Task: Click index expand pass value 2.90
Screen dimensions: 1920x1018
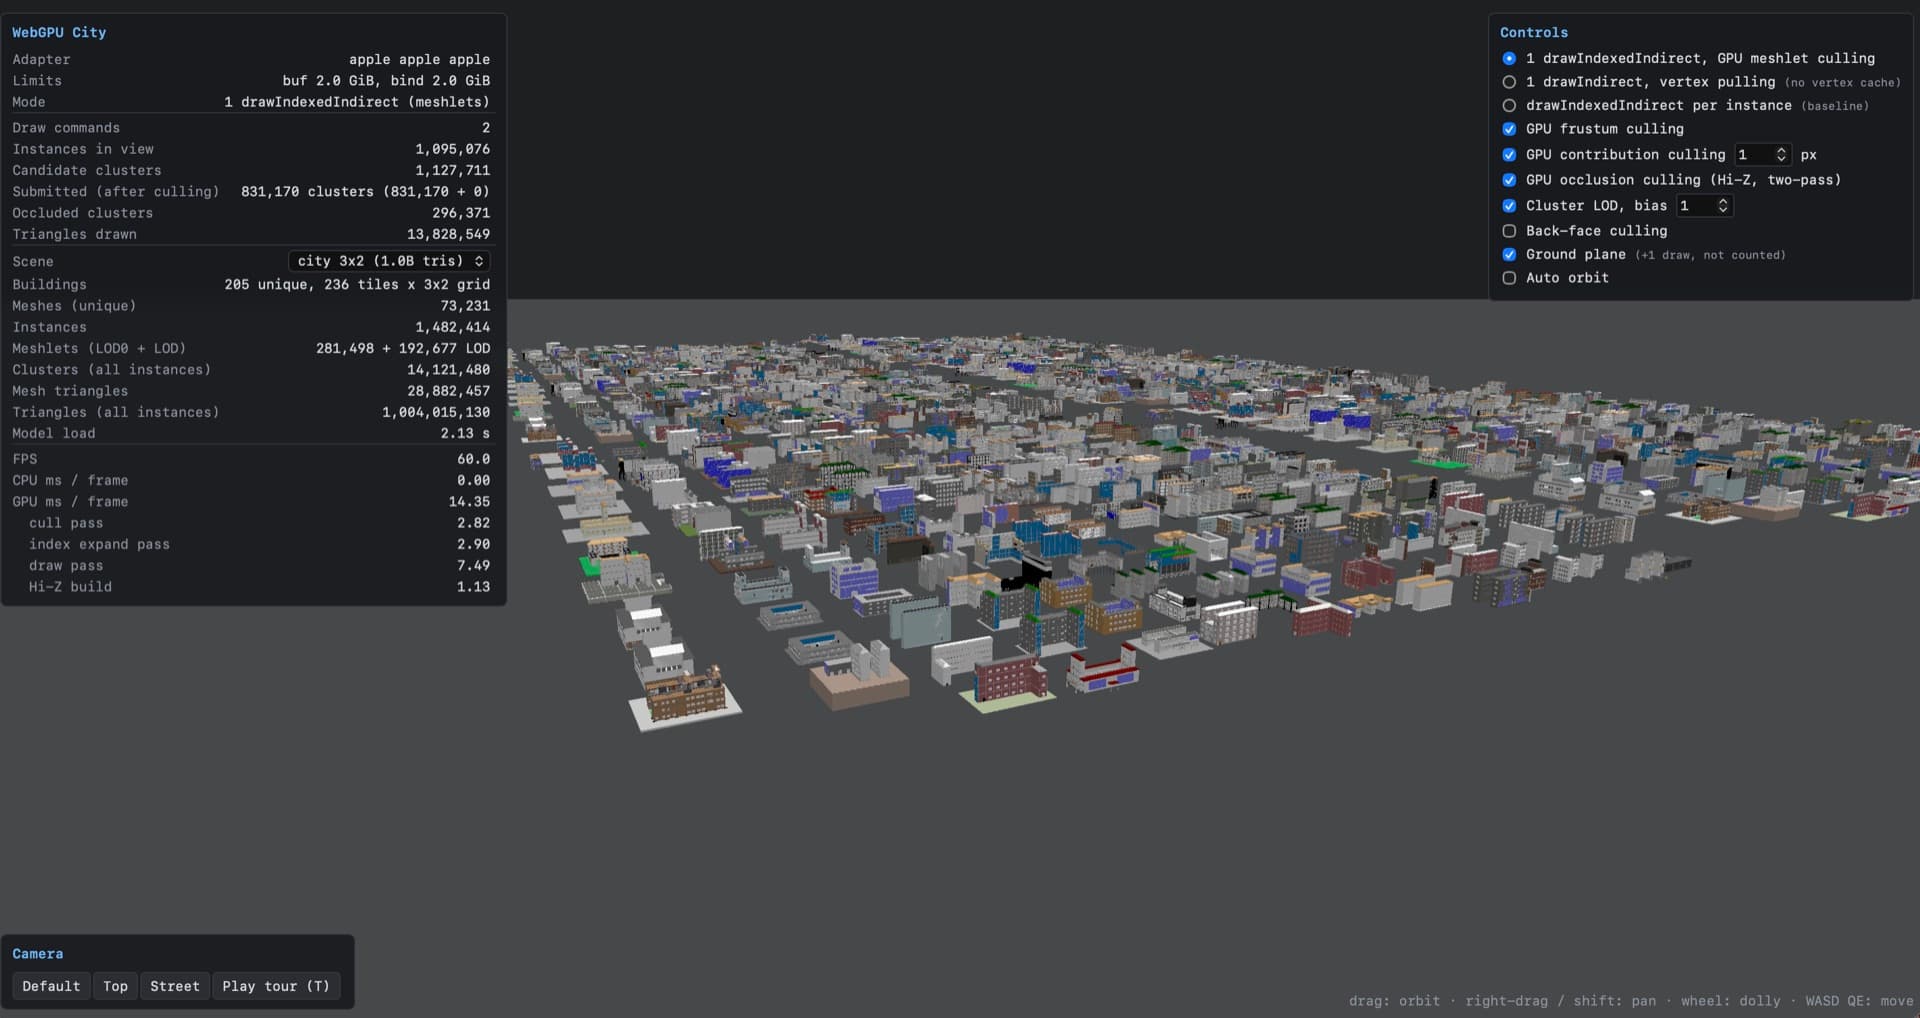Action: (x=473, y=544)
